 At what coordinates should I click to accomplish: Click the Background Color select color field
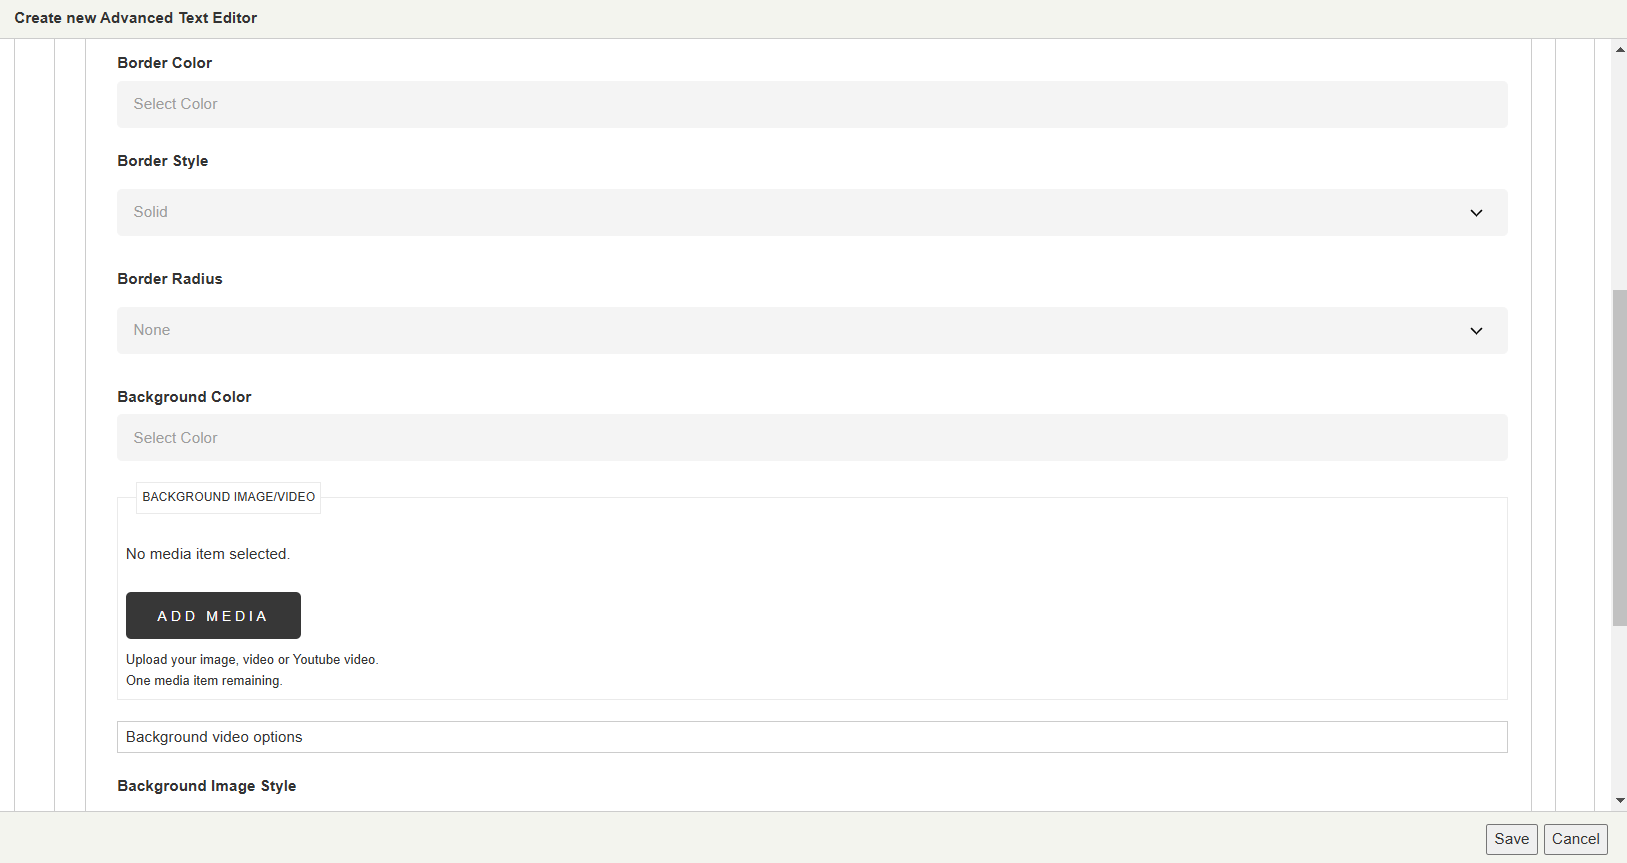812,438
